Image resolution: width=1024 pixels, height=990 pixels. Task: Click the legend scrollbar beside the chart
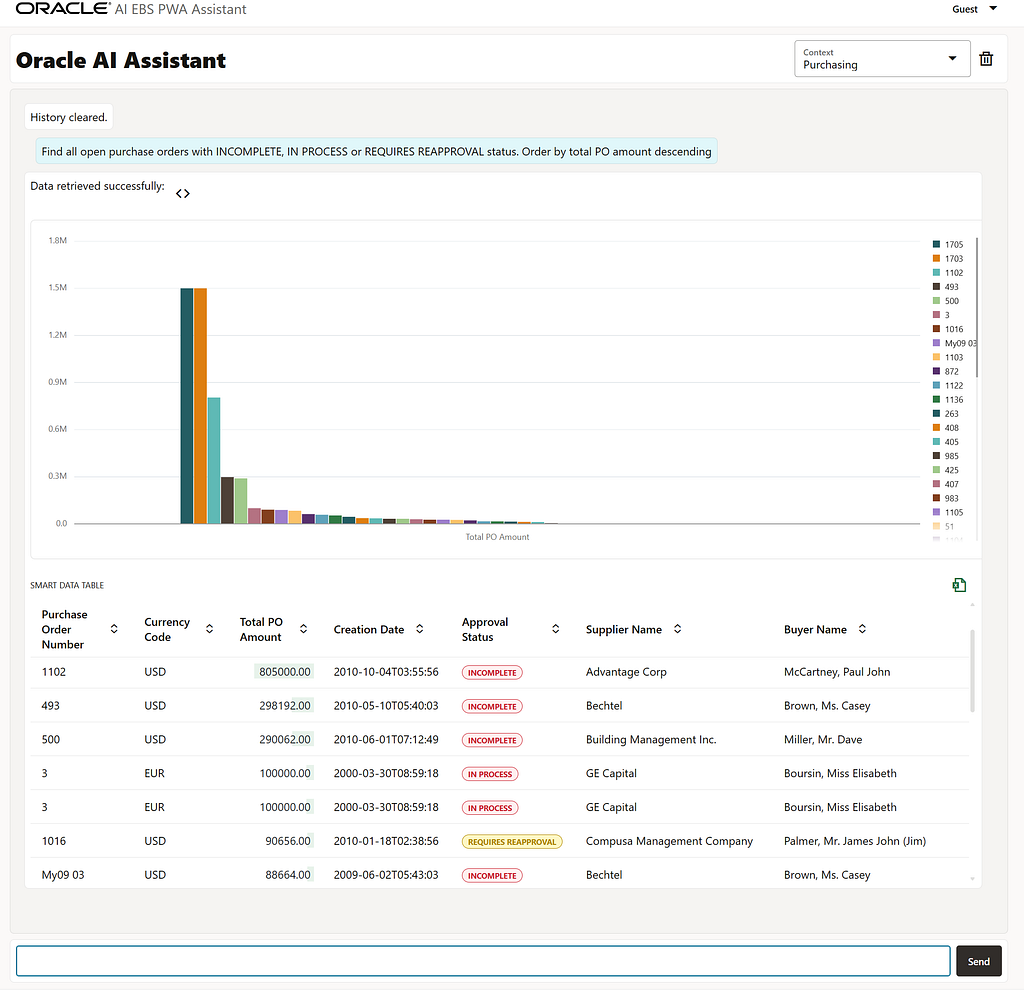click(976, 307)
